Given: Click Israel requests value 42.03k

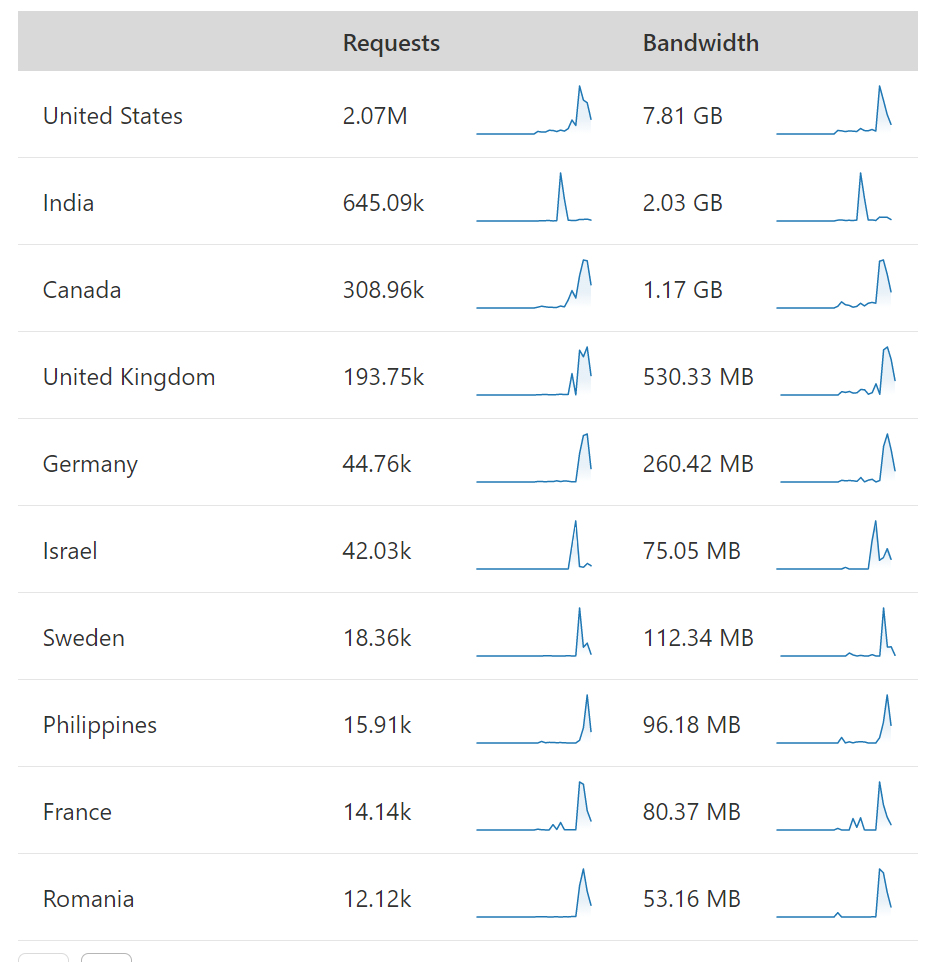Looking at the screenshot, I should pyautogui.click(x=377, y=551).
